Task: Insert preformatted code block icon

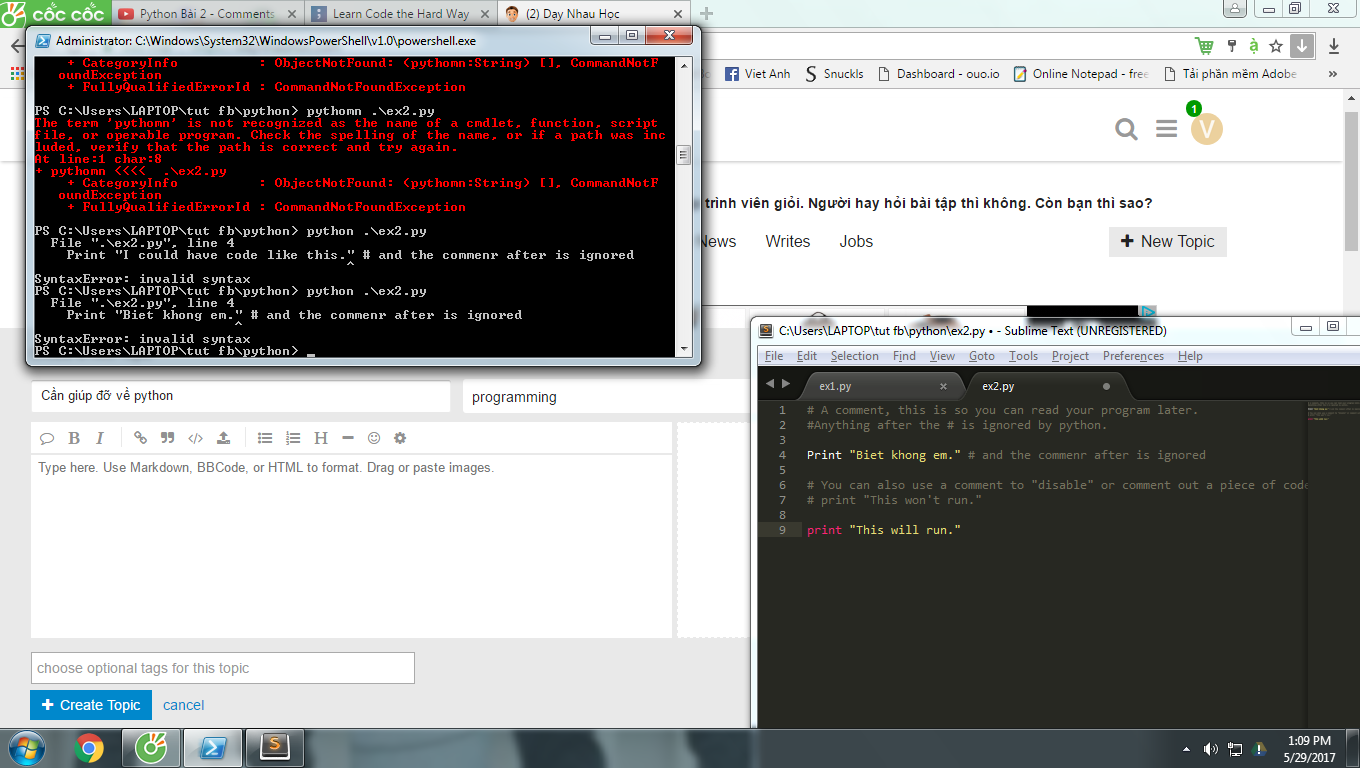Action: (x=196, y=438)
